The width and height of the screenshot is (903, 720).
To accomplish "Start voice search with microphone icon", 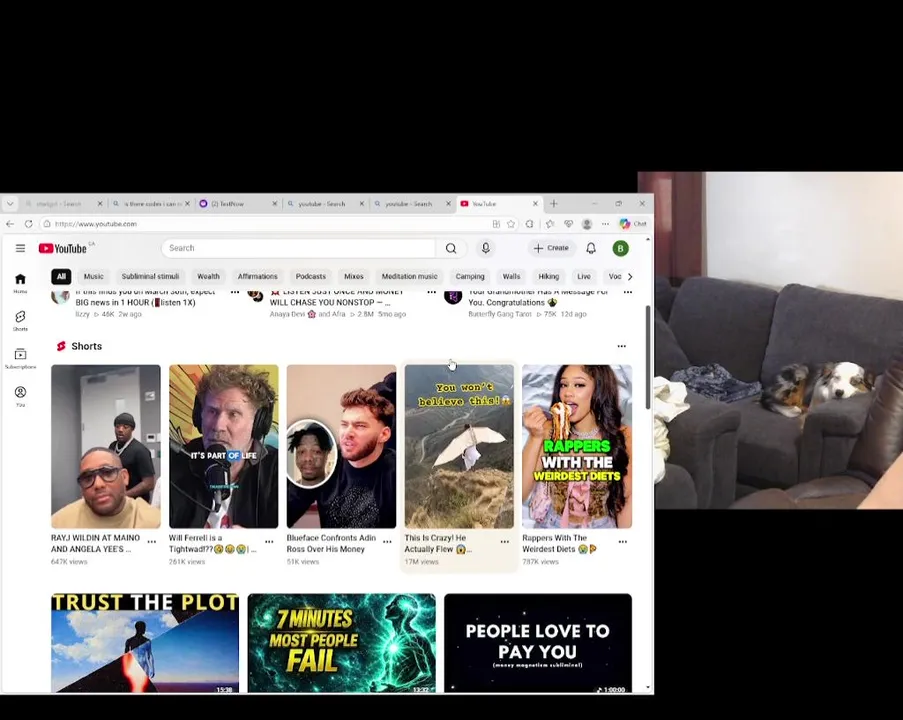I will tap(485, 248).
